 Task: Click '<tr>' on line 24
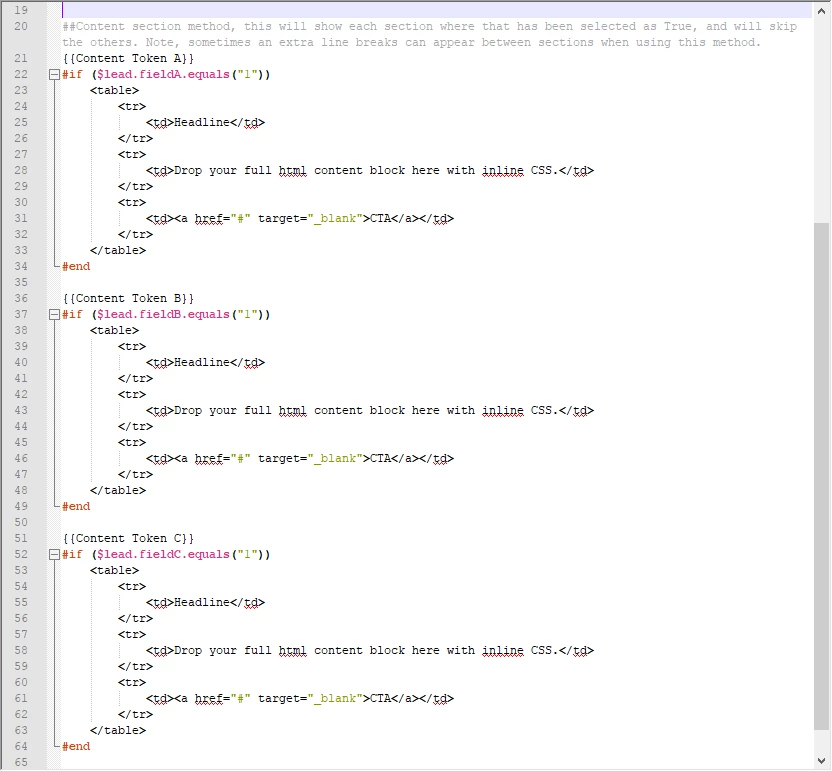click(x=132, y=106)
